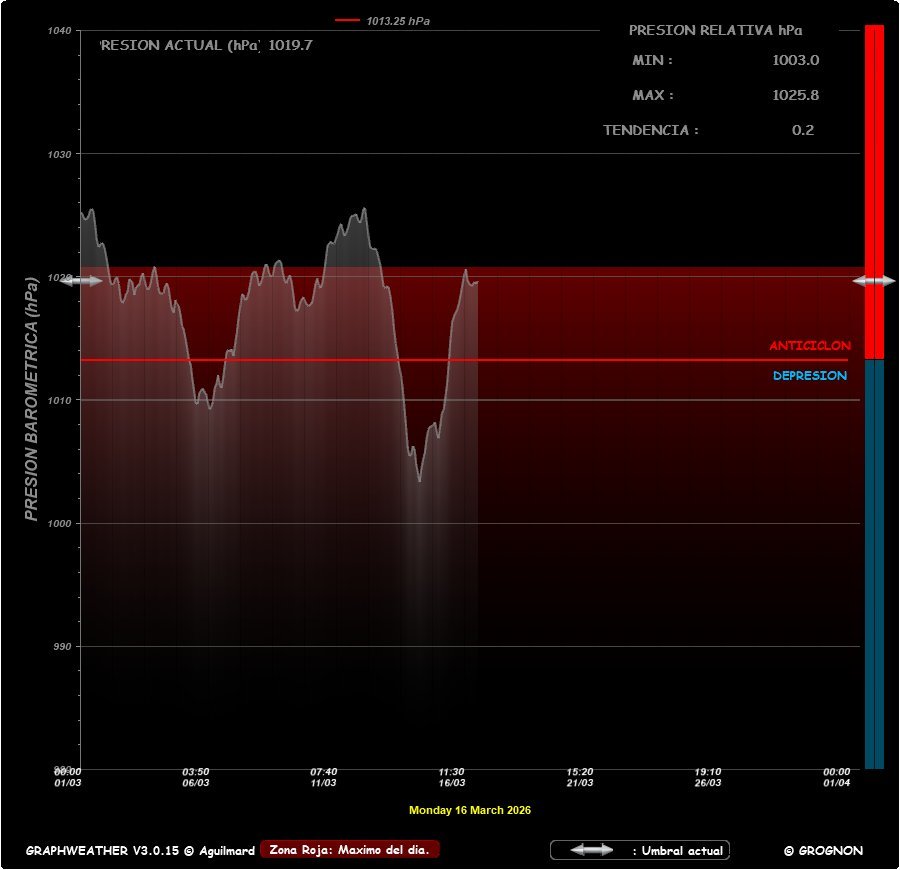Viewport: 900px width, 870px height.
Task: Click the DEPRESION label
Action: 809,376
